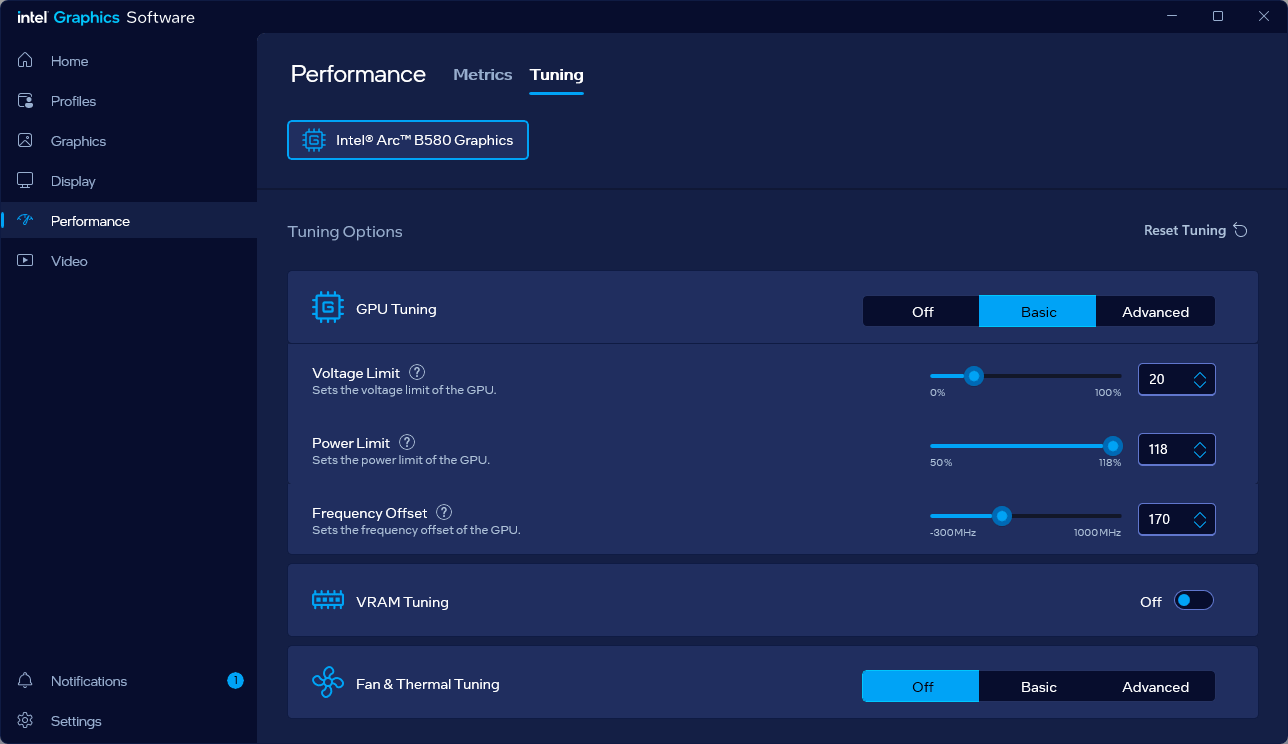Set Fan & Thermal Tuning to Off
This screenshot has width=1288, height=744.
tap(921, 687)
